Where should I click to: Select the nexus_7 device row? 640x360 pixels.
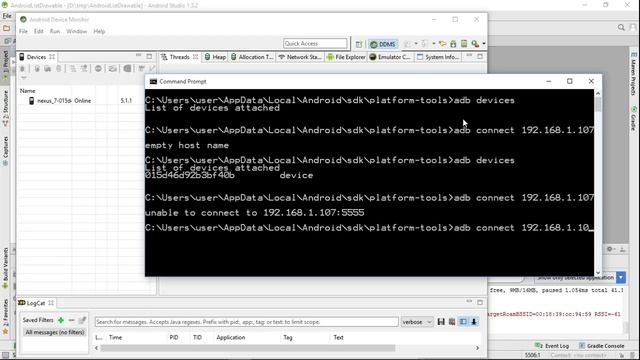(84, 100)
